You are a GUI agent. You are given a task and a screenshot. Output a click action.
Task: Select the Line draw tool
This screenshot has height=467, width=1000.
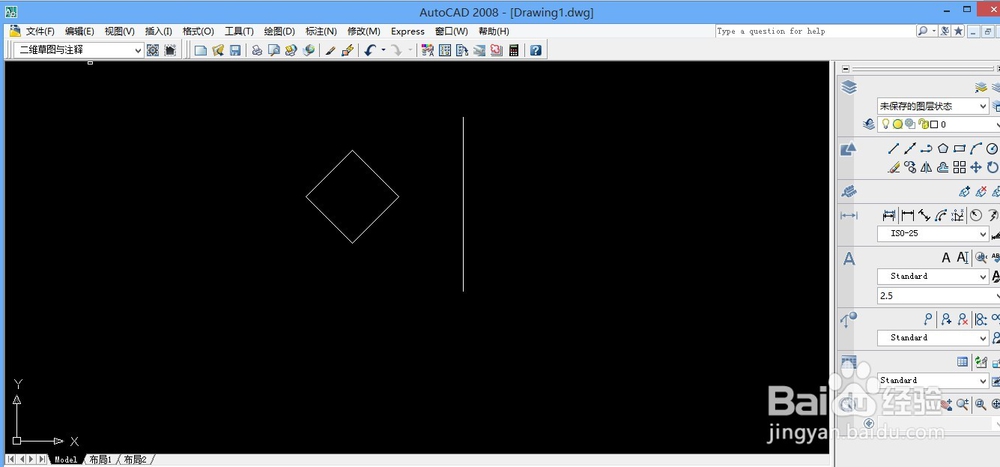tap(893, 149)
